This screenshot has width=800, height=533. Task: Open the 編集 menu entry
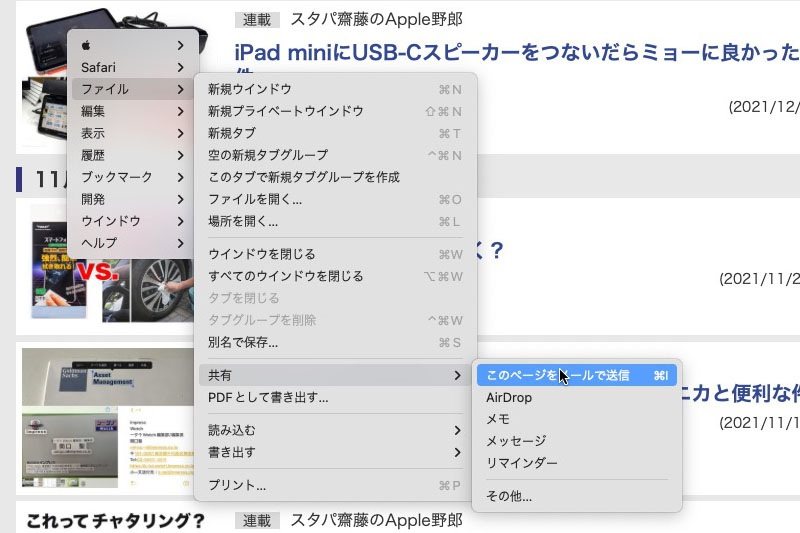click(x=132, y=111)
